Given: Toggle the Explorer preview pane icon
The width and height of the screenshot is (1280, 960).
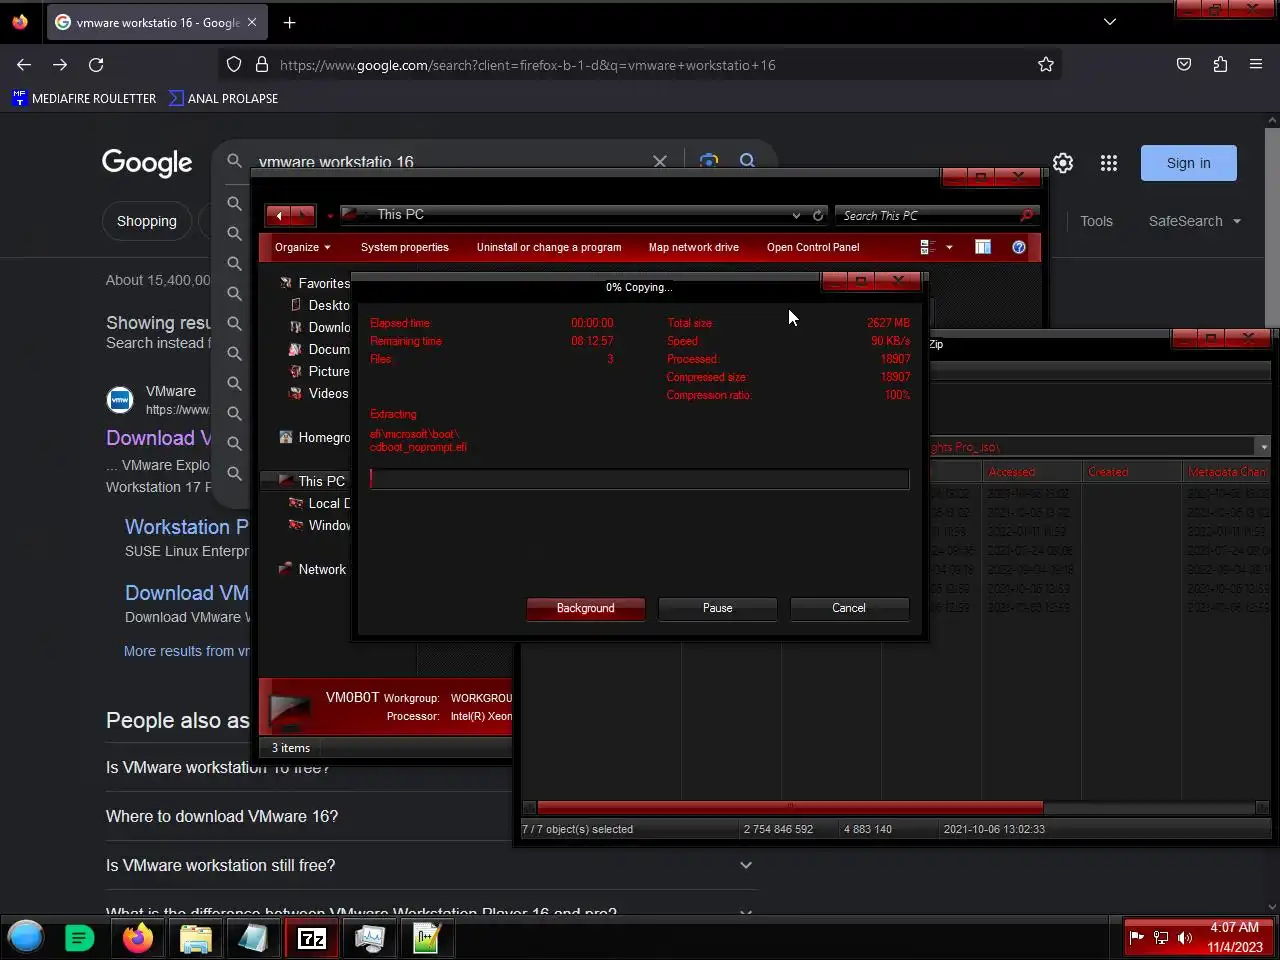Looking at the screenshot, I should coord(983,247).
